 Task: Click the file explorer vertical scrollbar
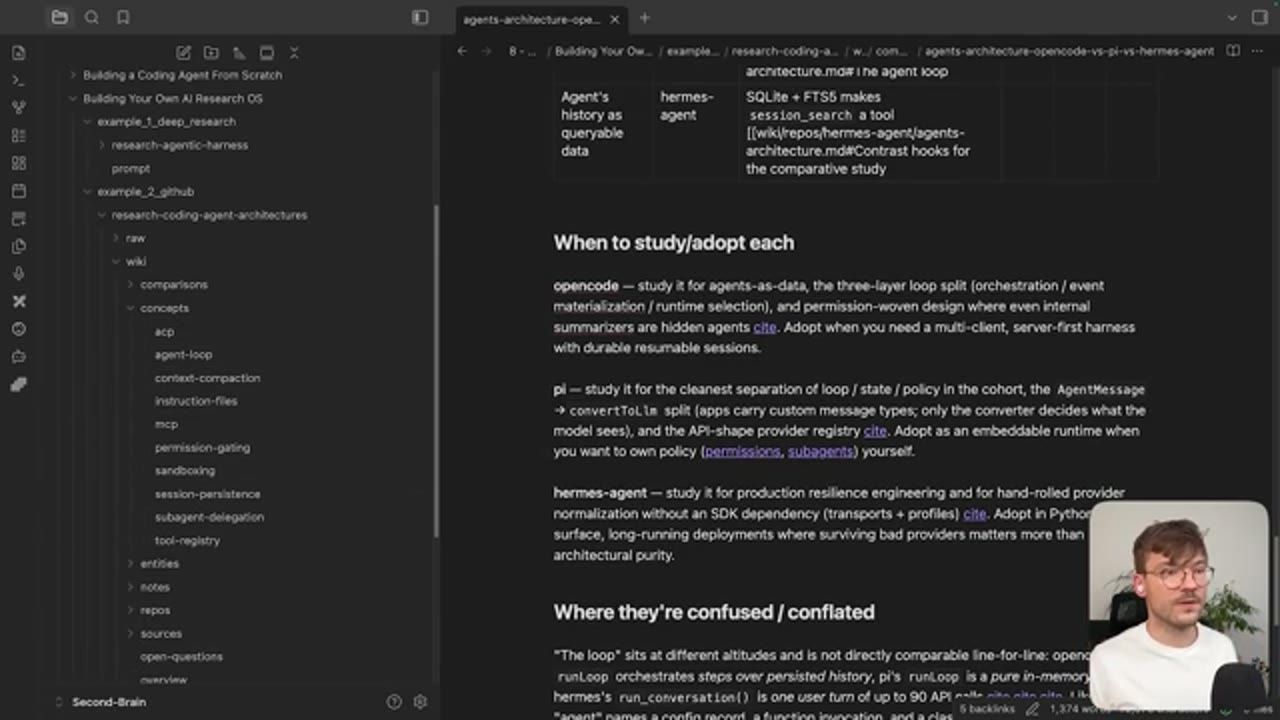pos(436,370)
